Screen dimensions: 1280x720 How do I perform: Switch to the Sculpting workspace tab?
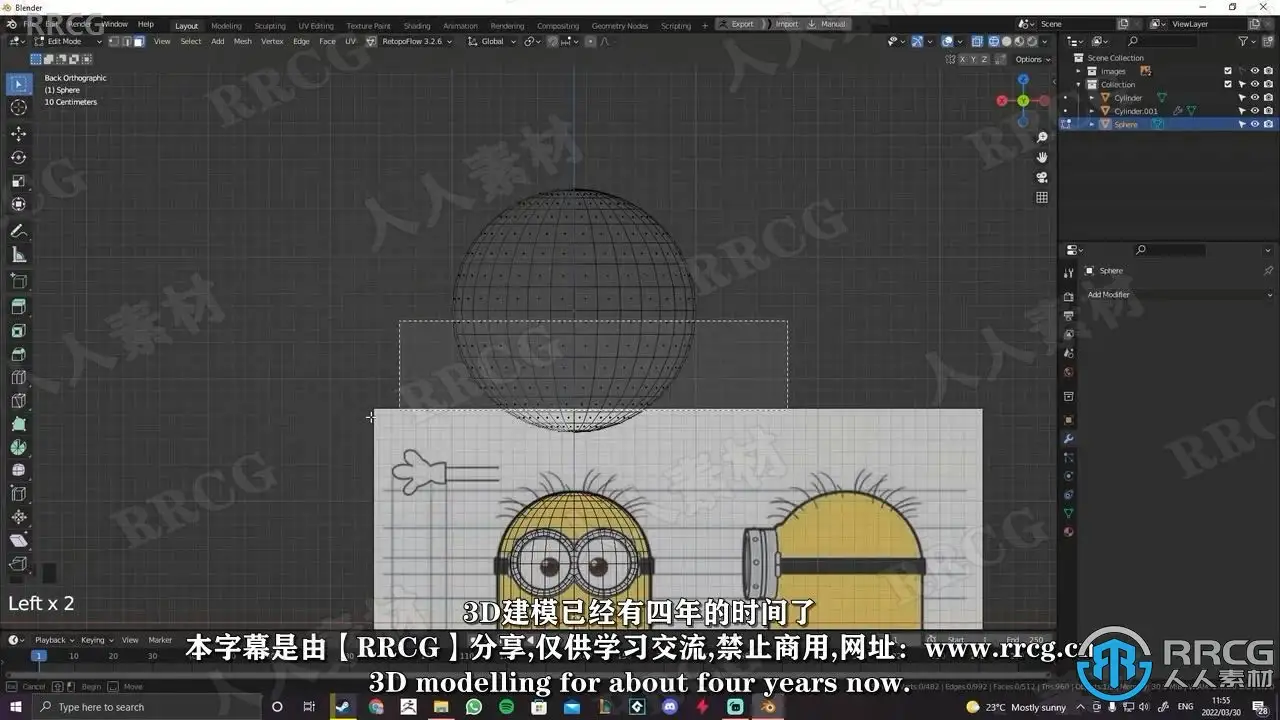pos(270,26)
